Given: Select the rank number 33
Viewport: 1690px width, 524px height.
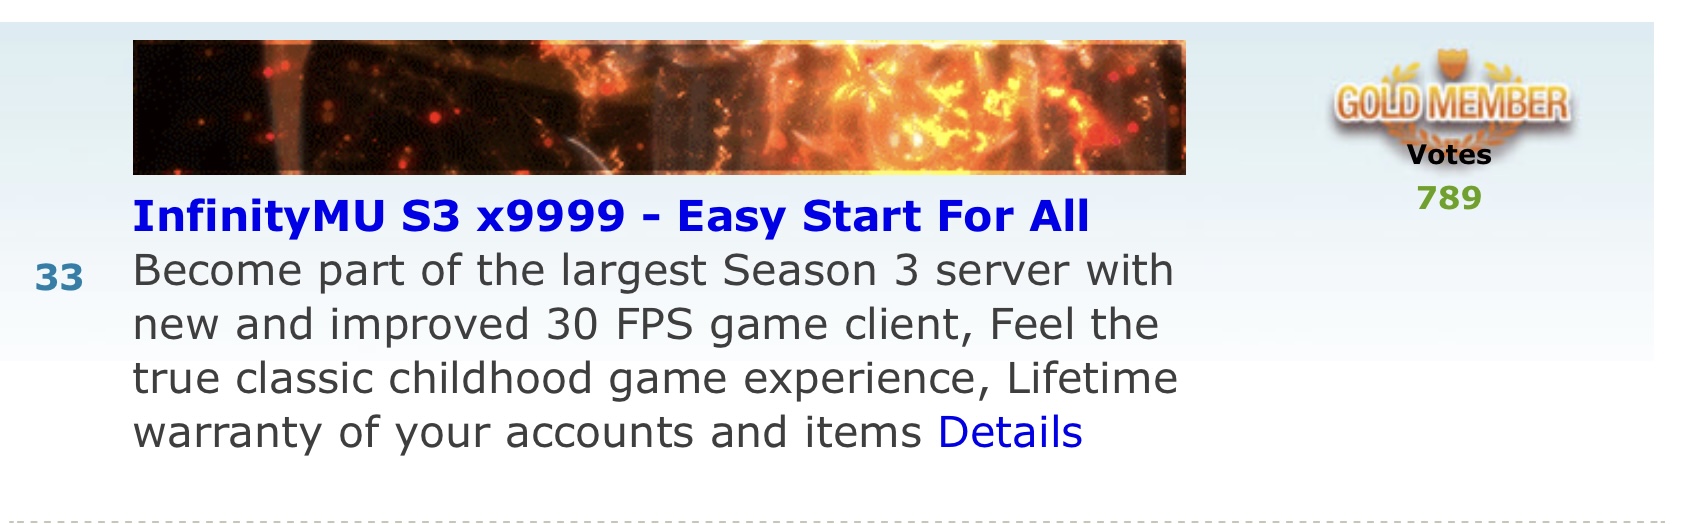Looking at the screenshot, I should tap(59, 278).
